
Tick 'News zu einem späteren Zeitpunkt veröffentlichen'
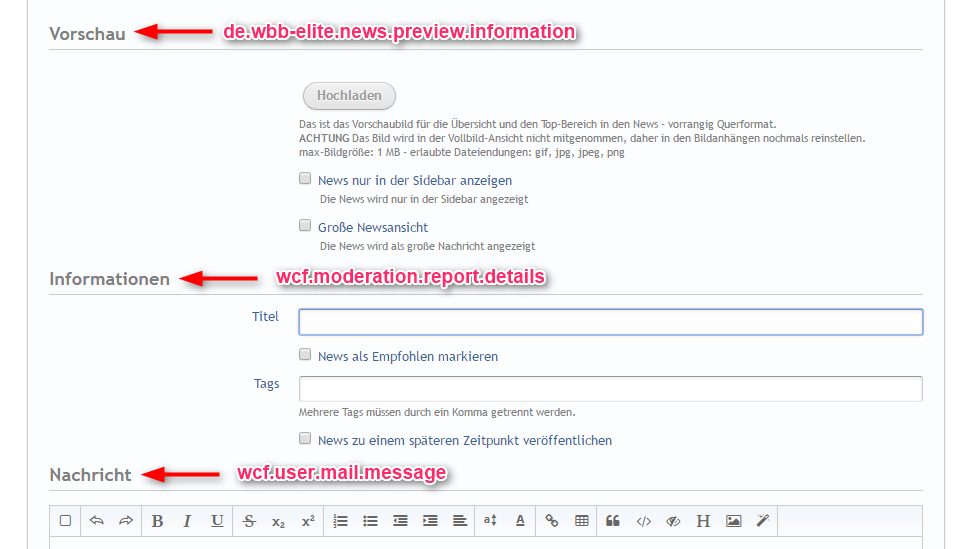click(305, 439)
